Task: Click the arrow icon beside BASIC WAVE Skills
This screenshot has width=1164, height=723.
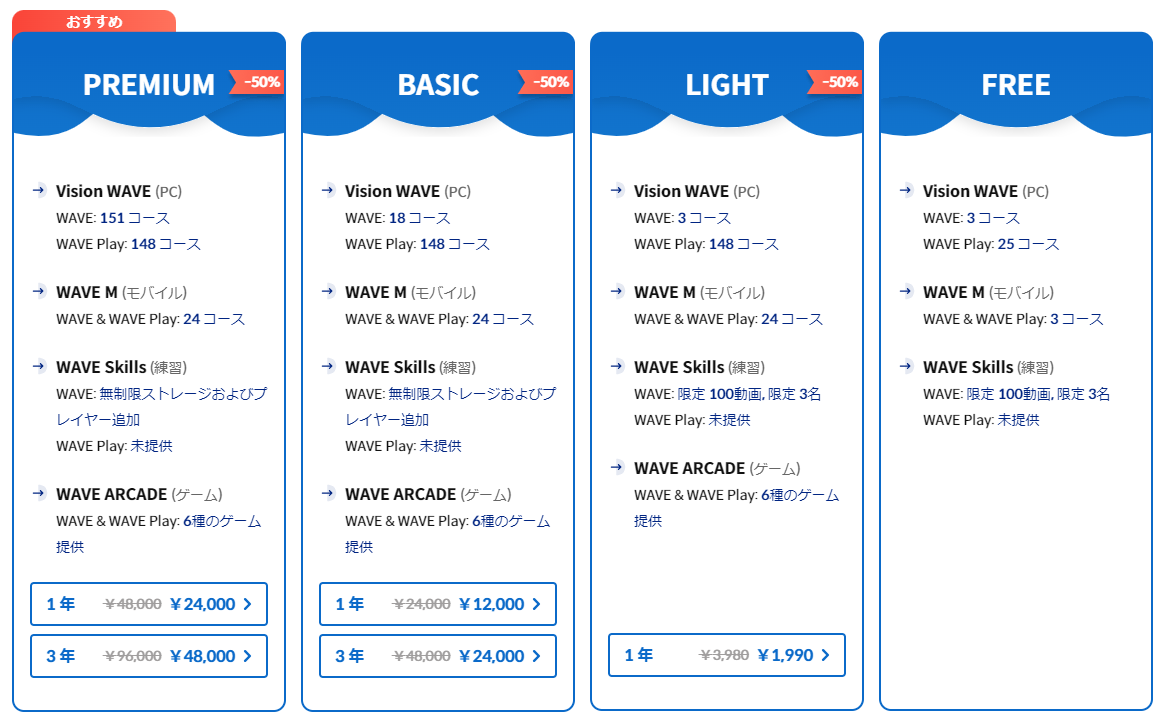Action: (328, 366)
